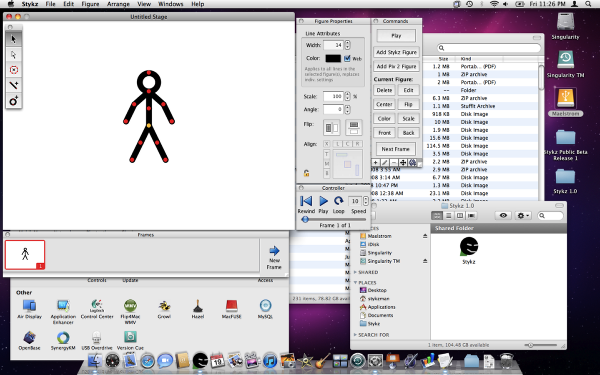Expand the SHARED section in sidebar
The height and width of the screenshot is (375, 600).
click(x=355, y=272)
